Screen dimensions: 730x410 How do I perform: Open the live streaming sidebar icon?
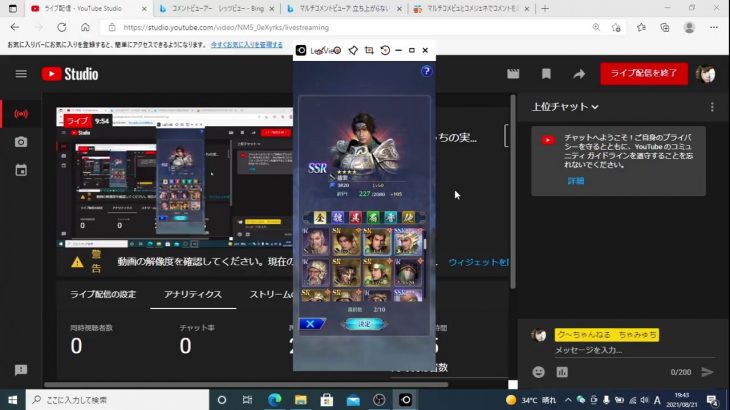pyautogui.click(x=21, y=114)
